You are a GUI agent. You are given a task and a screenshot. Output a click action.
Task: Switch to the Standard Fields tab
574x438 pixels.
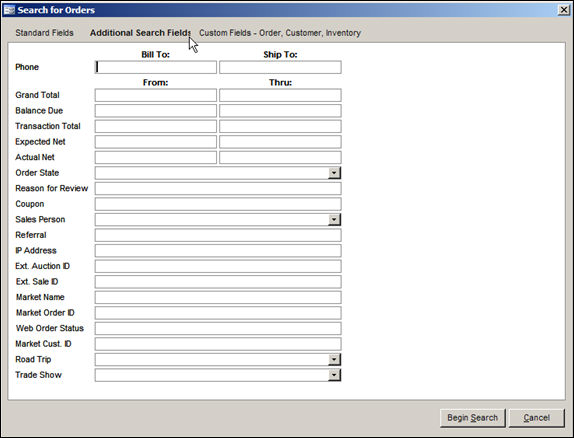click(44, 33)
